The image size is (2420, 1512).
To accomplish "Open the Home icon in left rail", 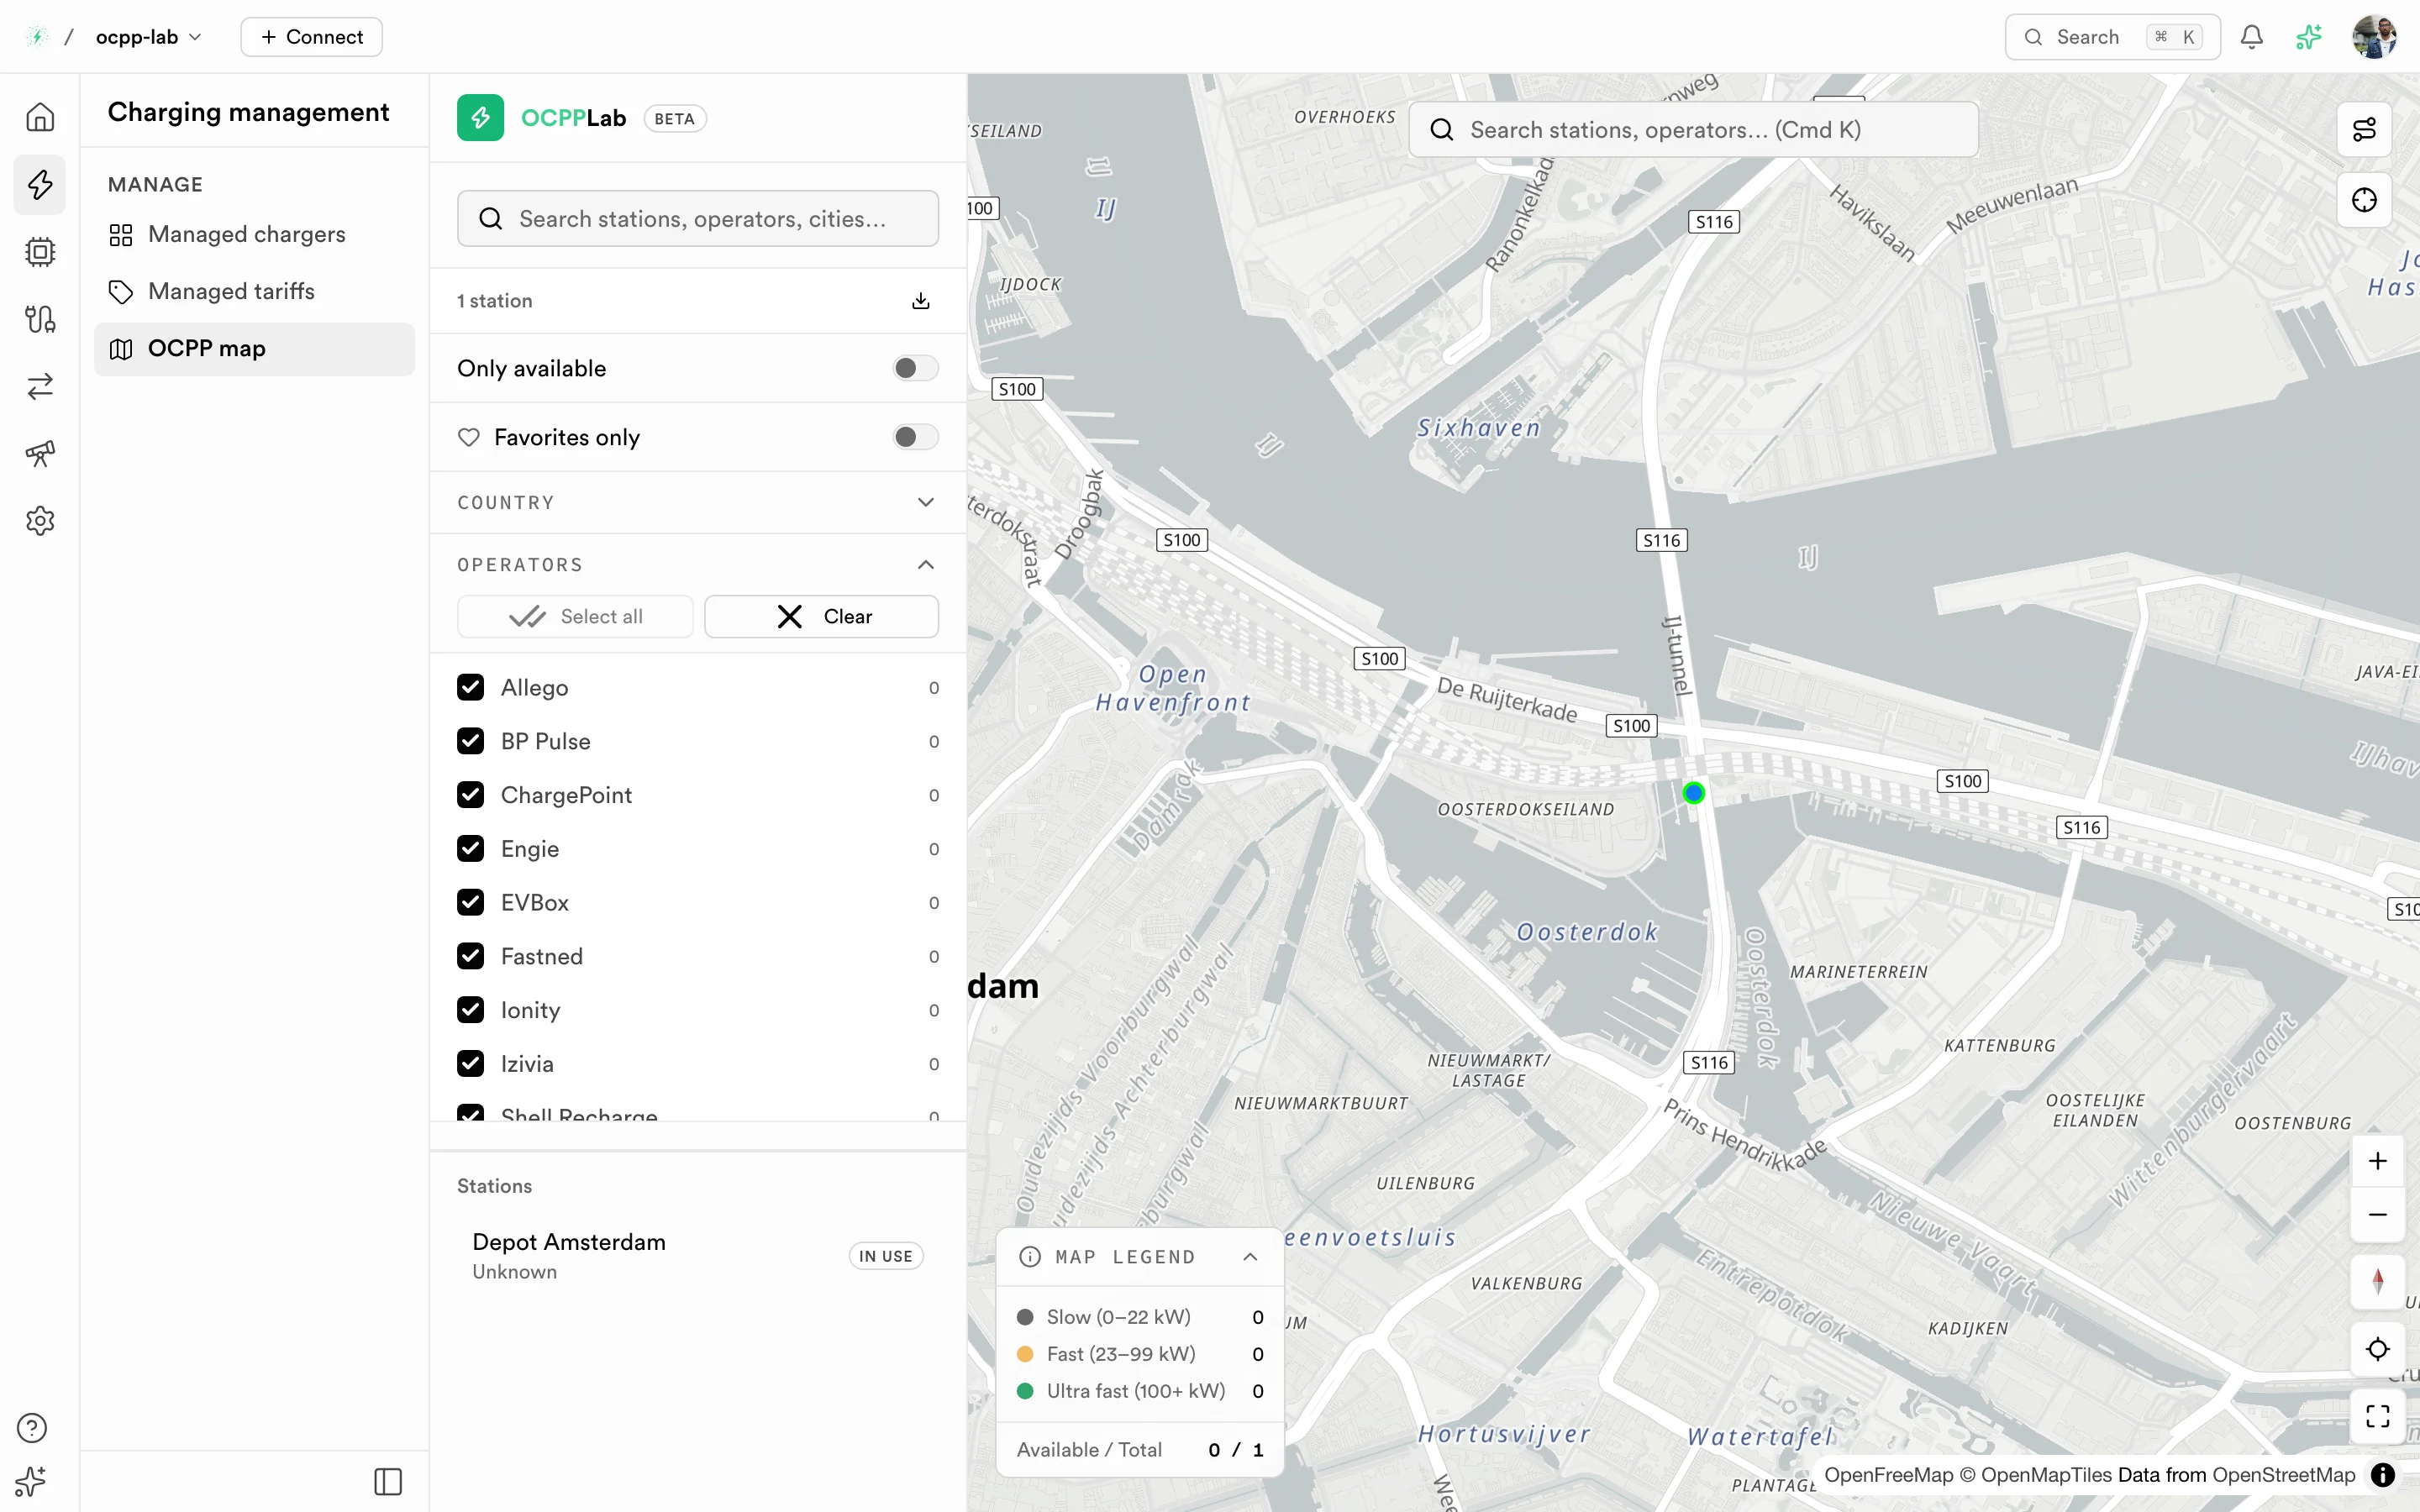I will click(40, 117).
